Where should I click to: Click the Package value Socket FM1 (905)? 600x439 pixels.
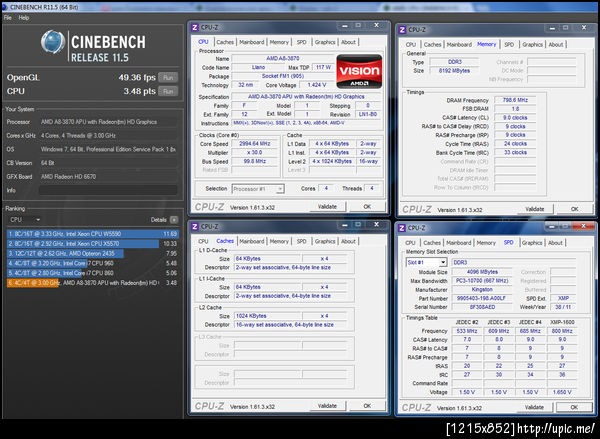(x=282, y=76)
